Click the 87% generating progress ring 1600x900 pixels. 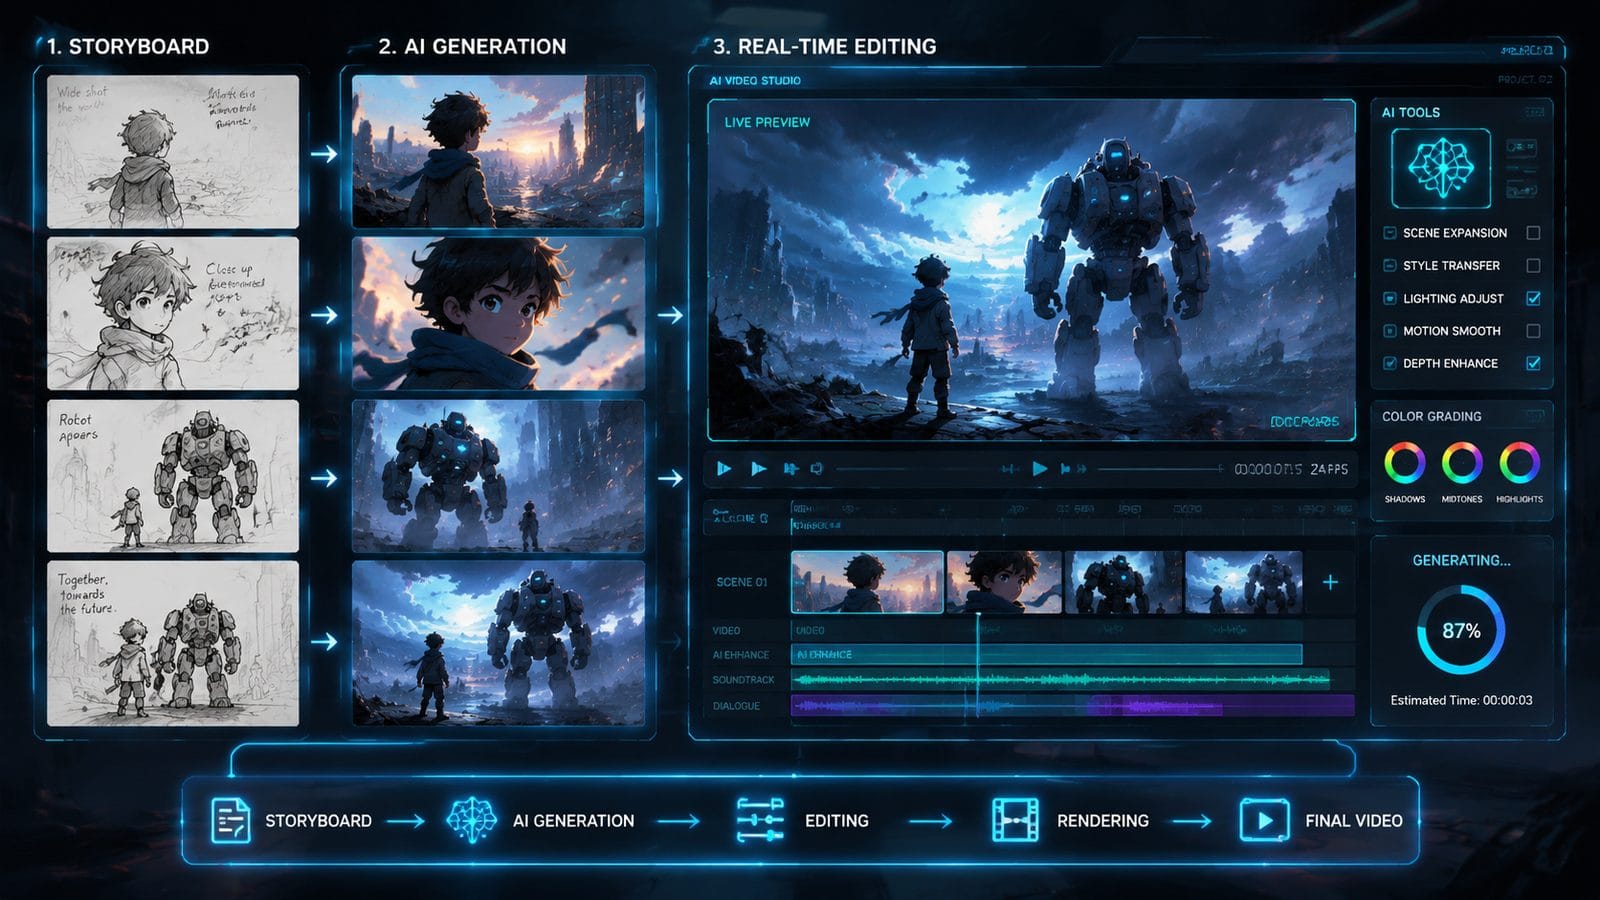(x=1461, y=630)
